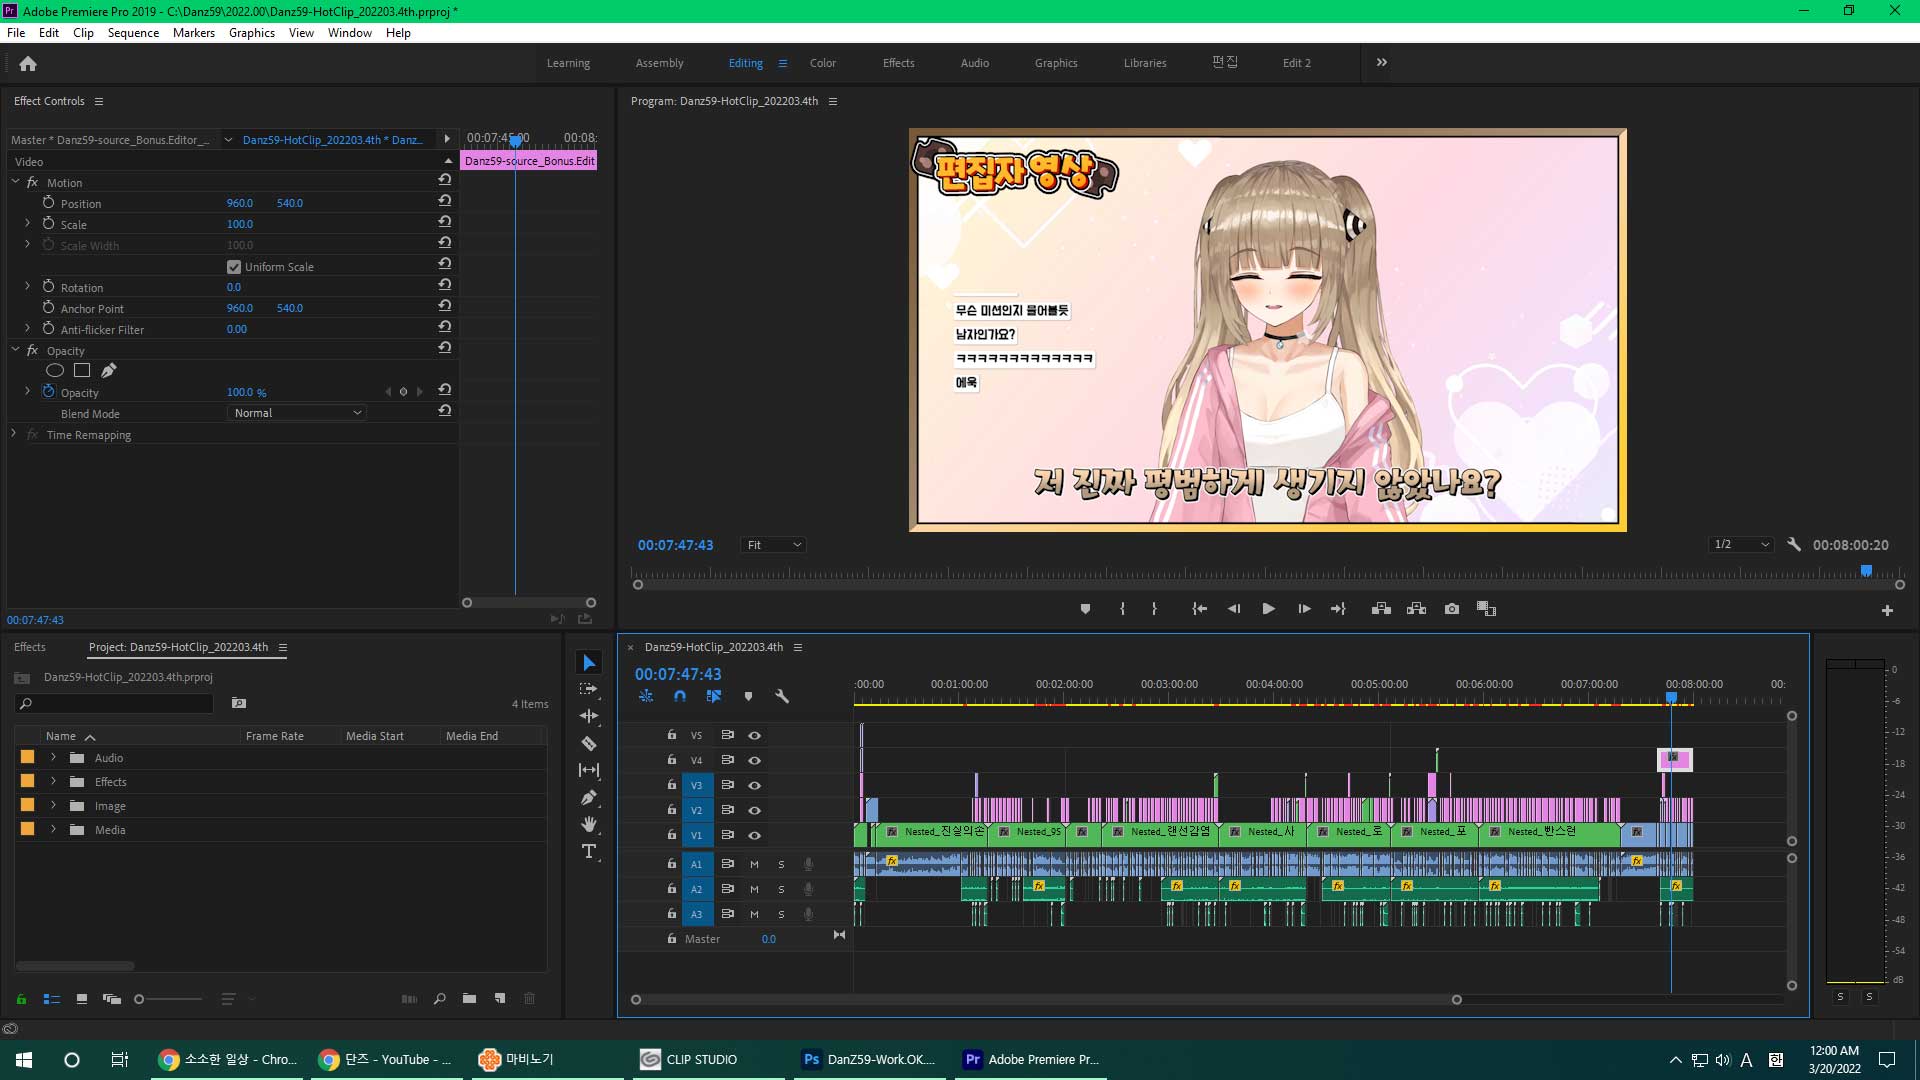Image resolution: width=1920 pixels, height=1080 pixels.
Task: Open Program monitor settings wrench
Action: 1794,545
